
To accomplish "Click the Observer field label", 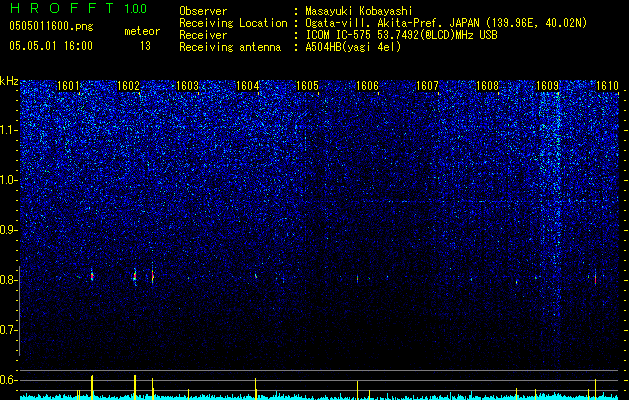I will [203, 11].
